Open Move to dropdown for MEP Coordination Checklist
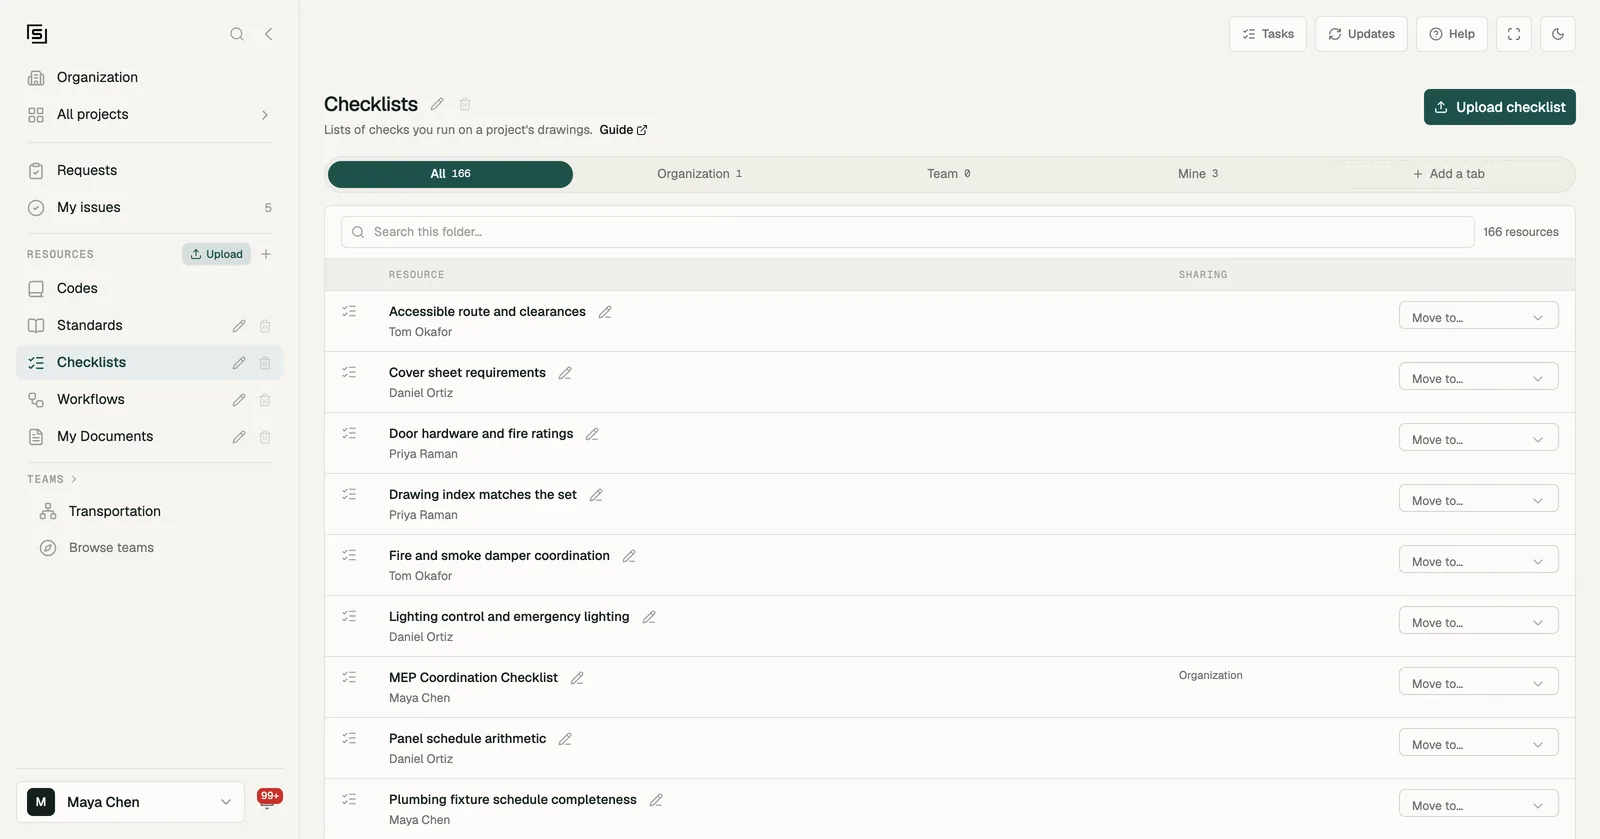The height and width of the screenshot is (839, 1600). click(1478, 683)
